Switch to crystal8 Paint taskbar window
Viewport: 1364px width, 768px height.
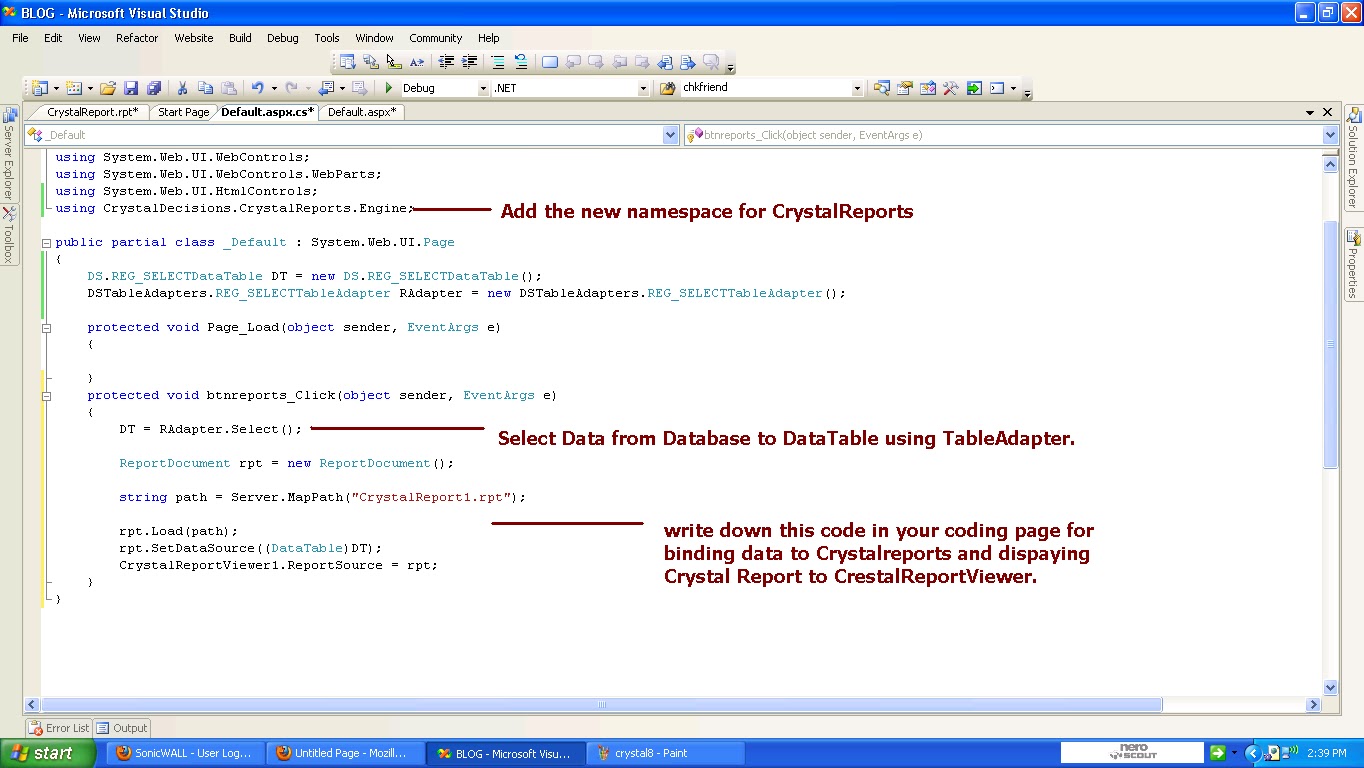click(665, 753)
